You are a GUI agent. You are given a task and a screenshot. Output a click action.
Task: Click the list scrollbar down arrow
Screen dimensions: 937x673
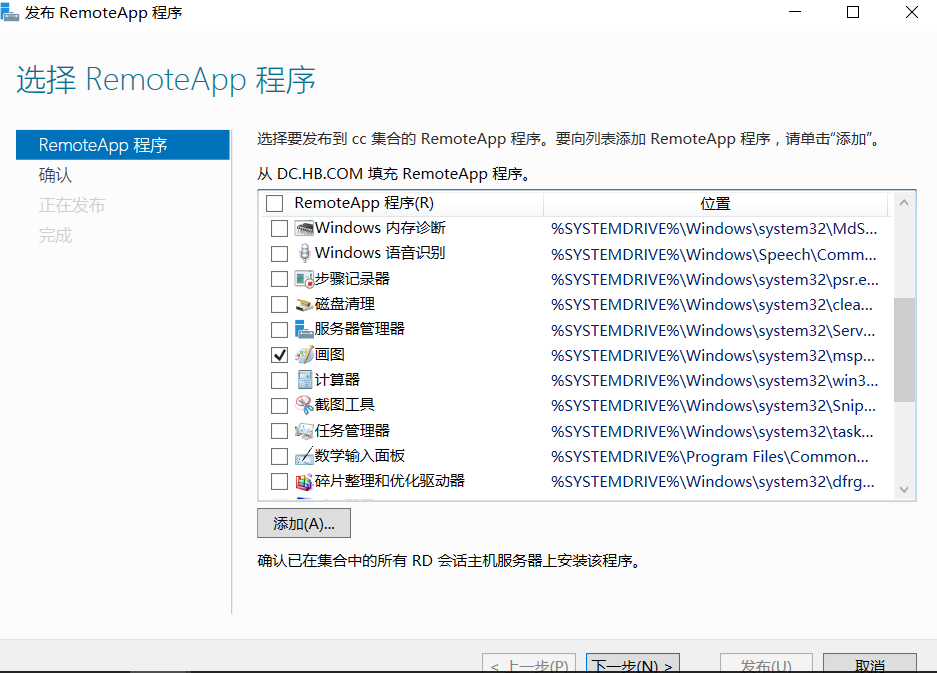tap(904, 490)
